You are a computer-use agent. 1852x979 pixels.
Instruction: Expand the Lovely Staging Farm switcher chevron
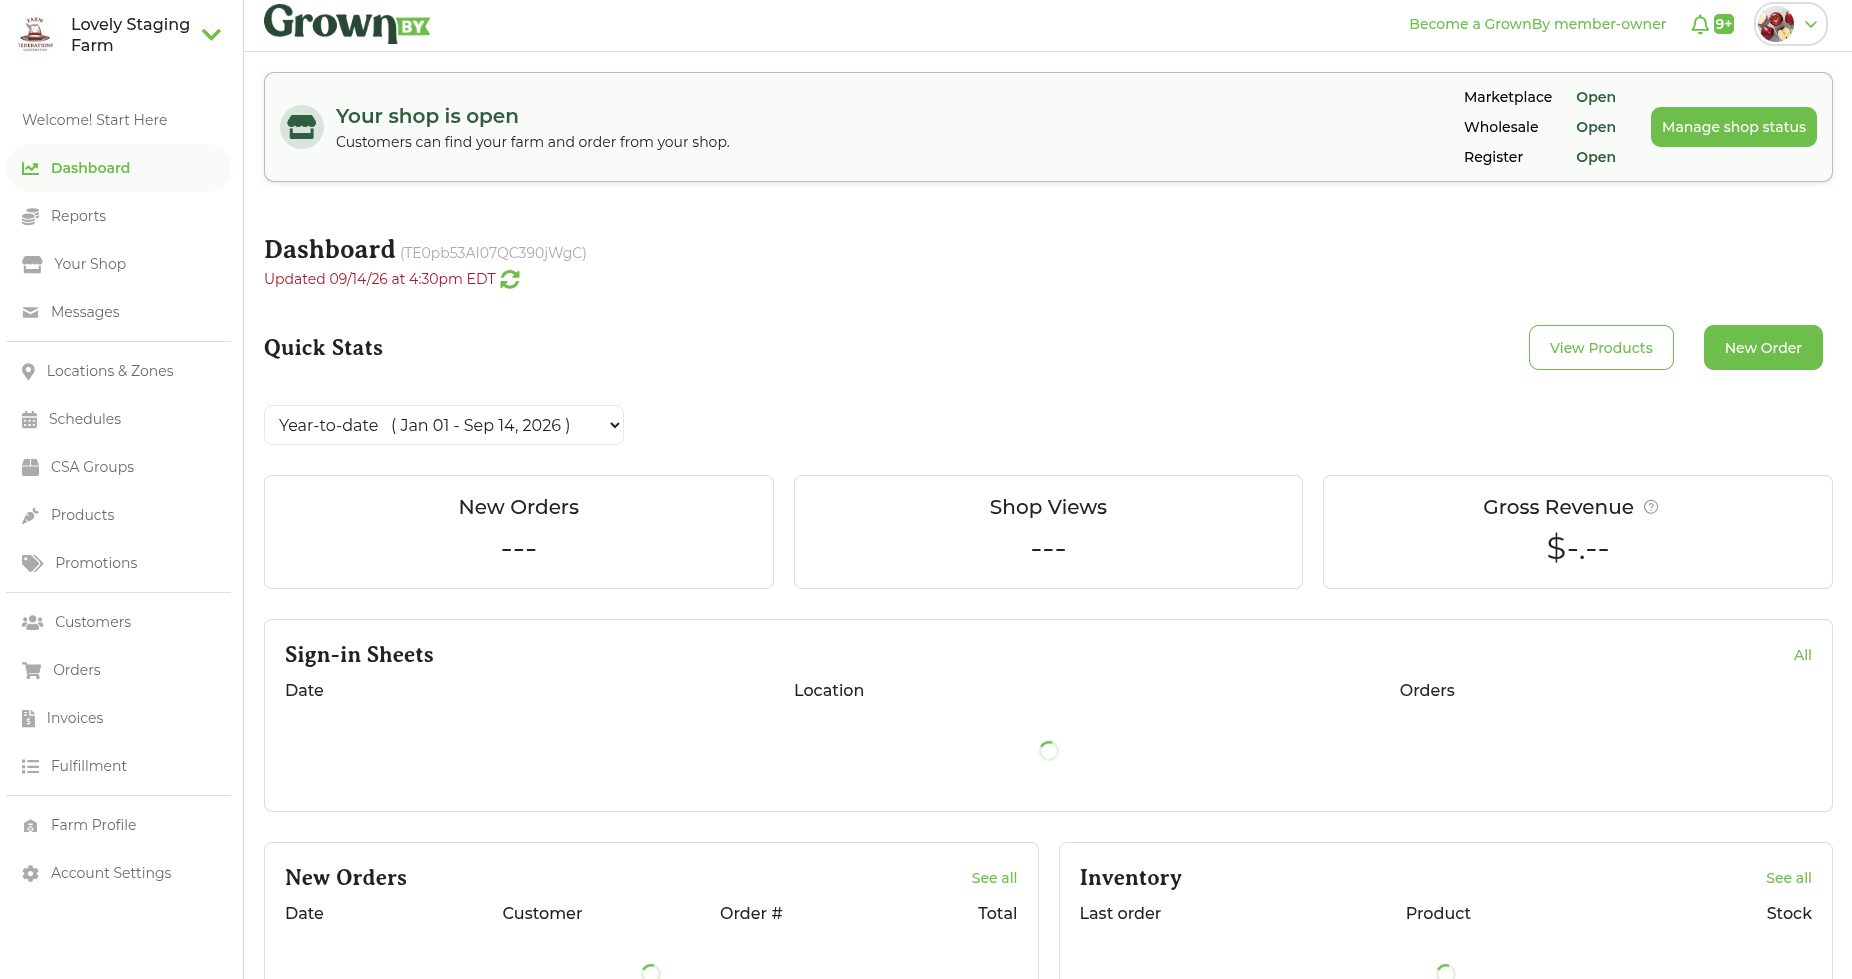pos(211,35)
